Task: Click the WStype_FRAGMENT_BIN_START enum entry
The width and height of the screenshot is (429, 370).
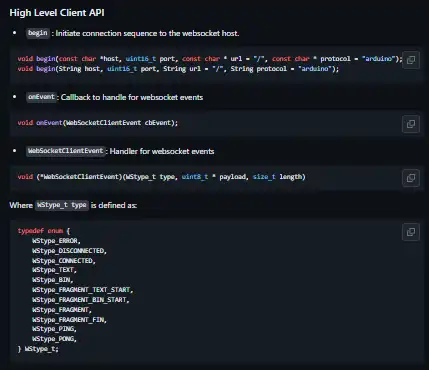Action: click(81, 300)
